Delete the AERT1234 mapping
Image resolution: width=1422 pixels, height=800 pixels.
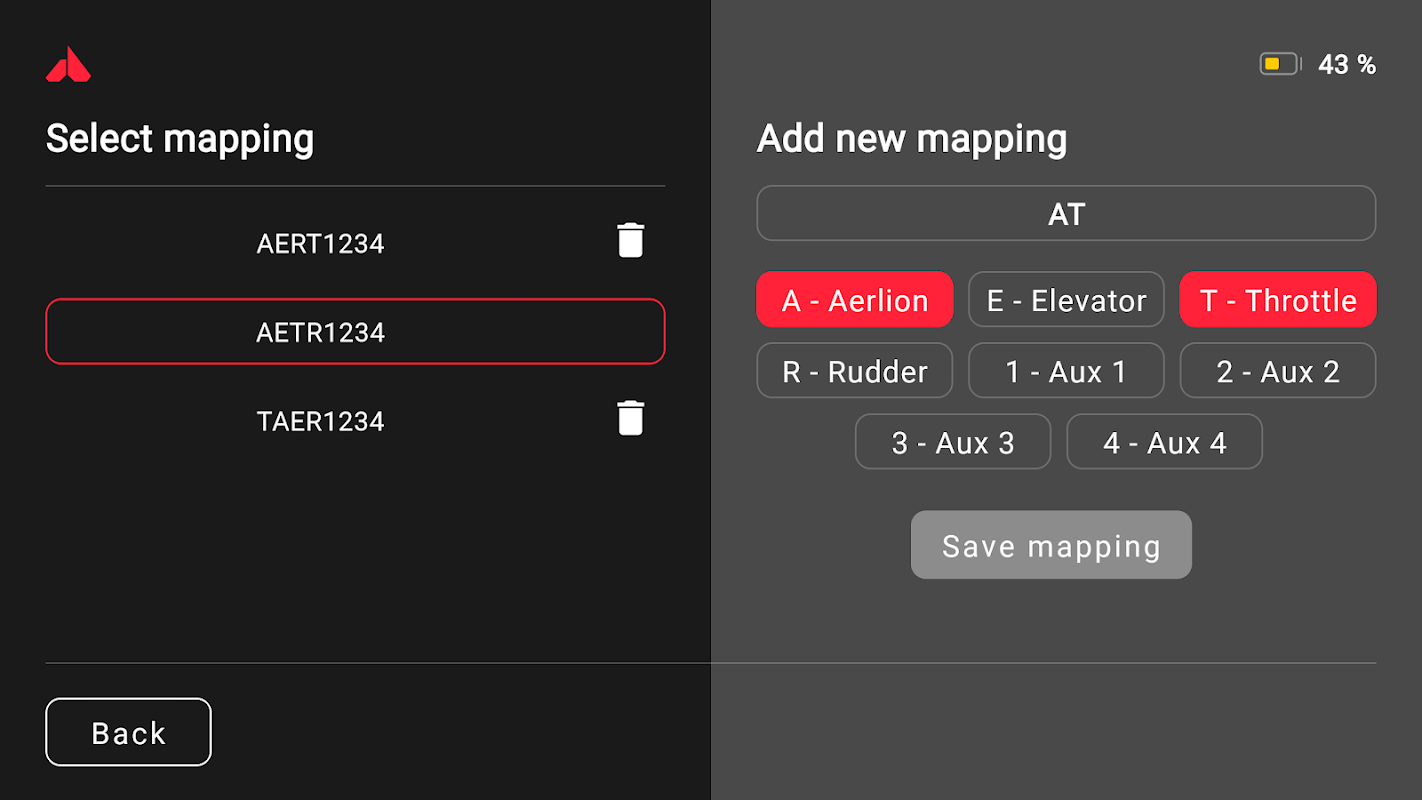[630, 241]
